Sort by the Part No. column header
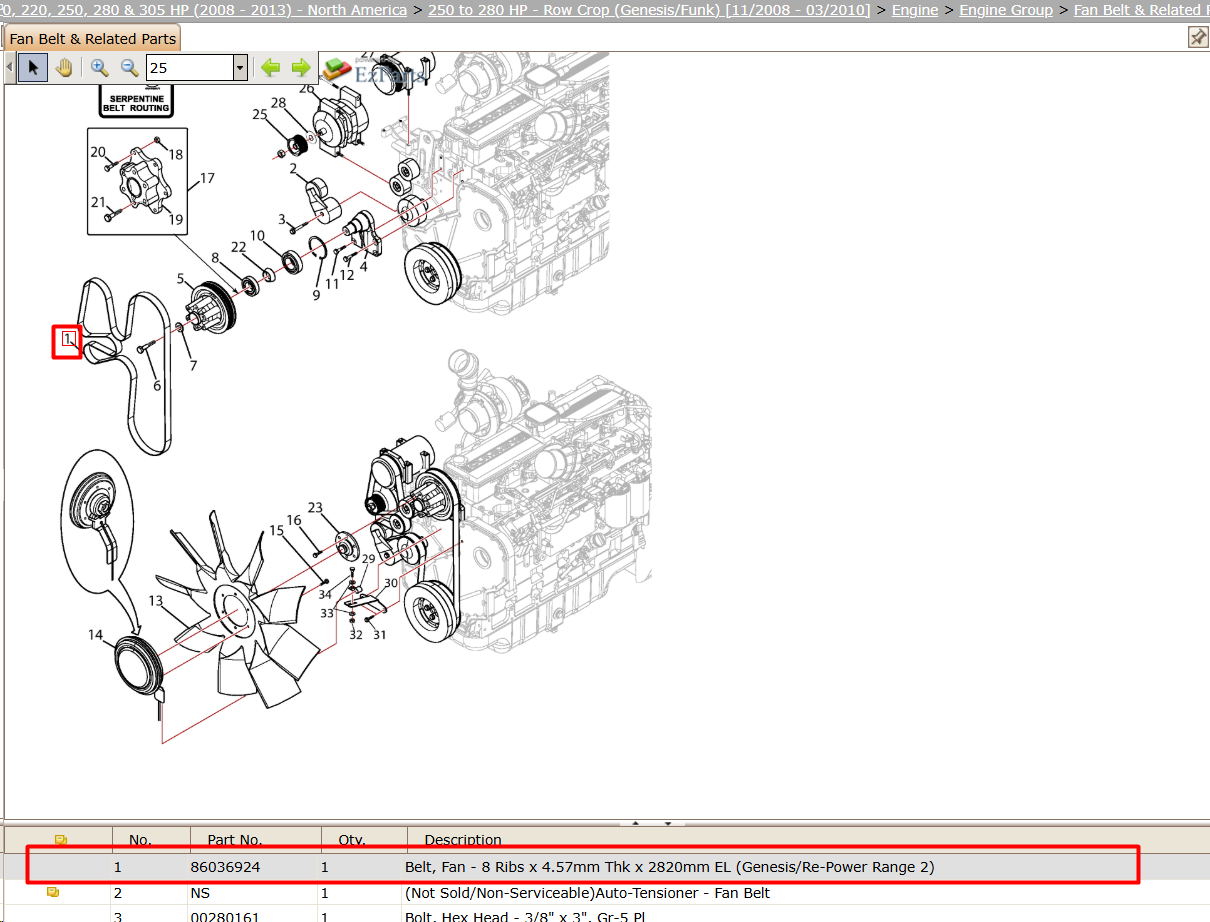Image resolution: width=1210 pixels, height=922 pixels. 235,840
